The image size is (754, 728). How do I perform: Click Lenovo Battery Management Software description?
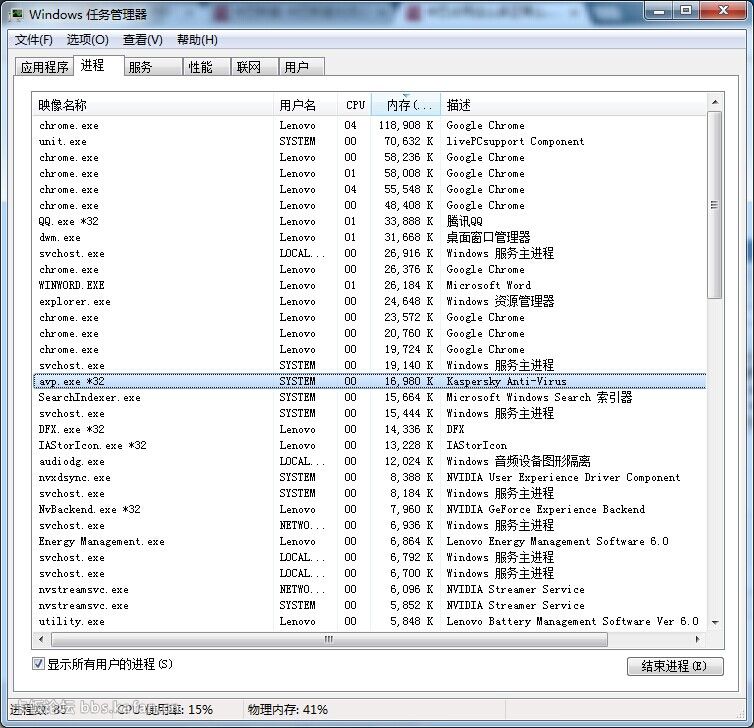[572, 621]
